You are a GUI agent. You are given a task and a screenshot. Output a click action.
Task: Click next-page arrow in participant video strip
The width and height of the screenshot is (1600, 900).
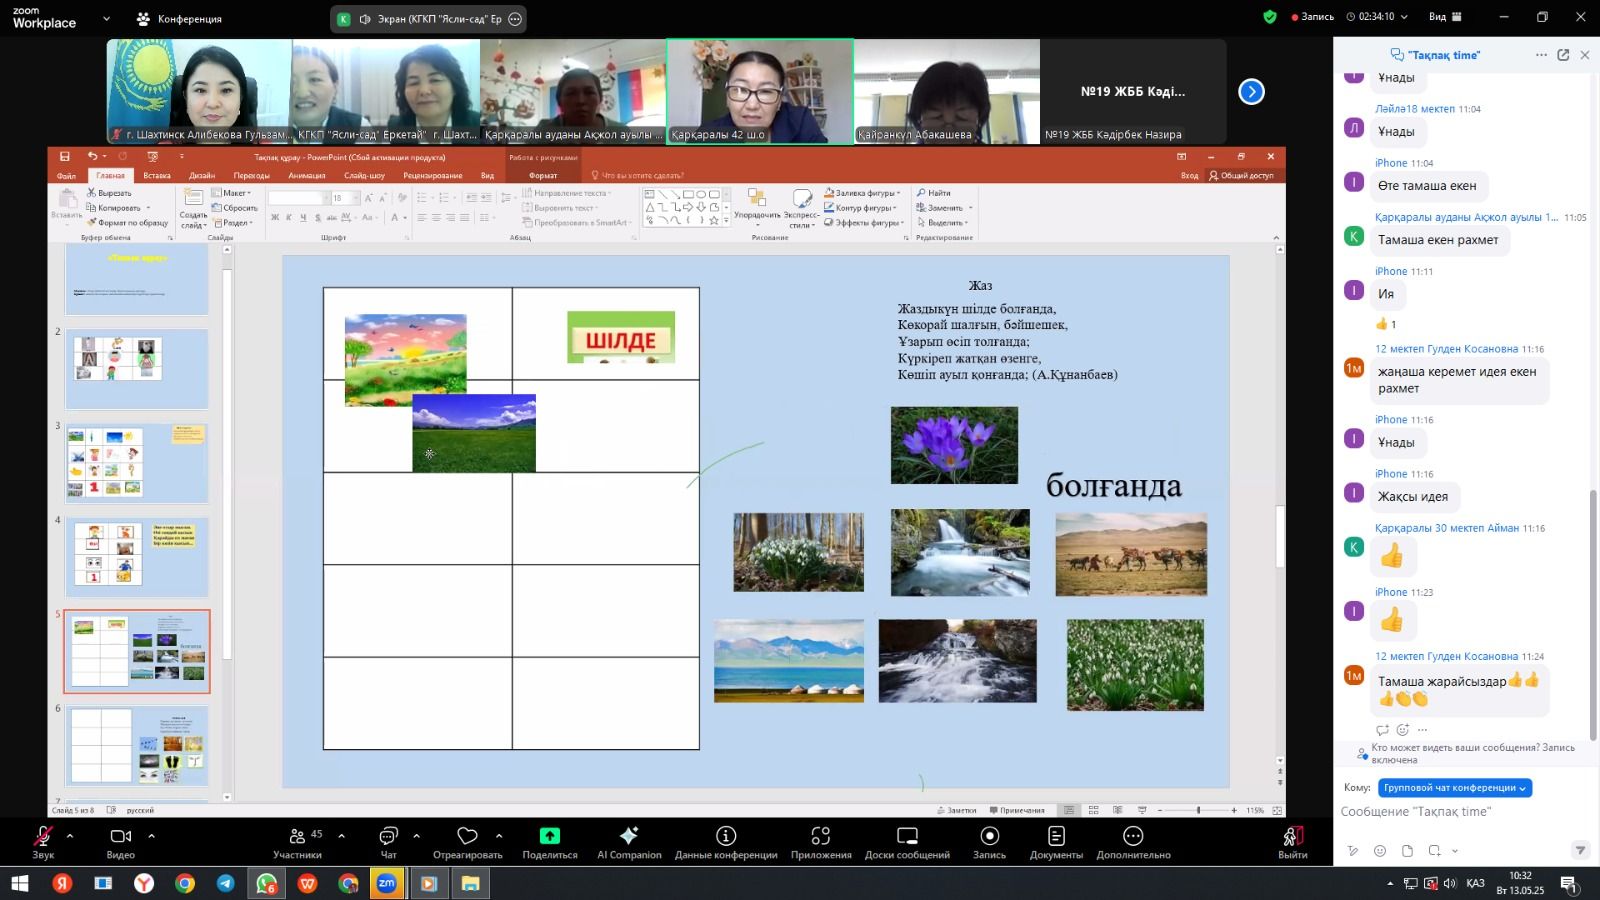[x=1251, y=92]
